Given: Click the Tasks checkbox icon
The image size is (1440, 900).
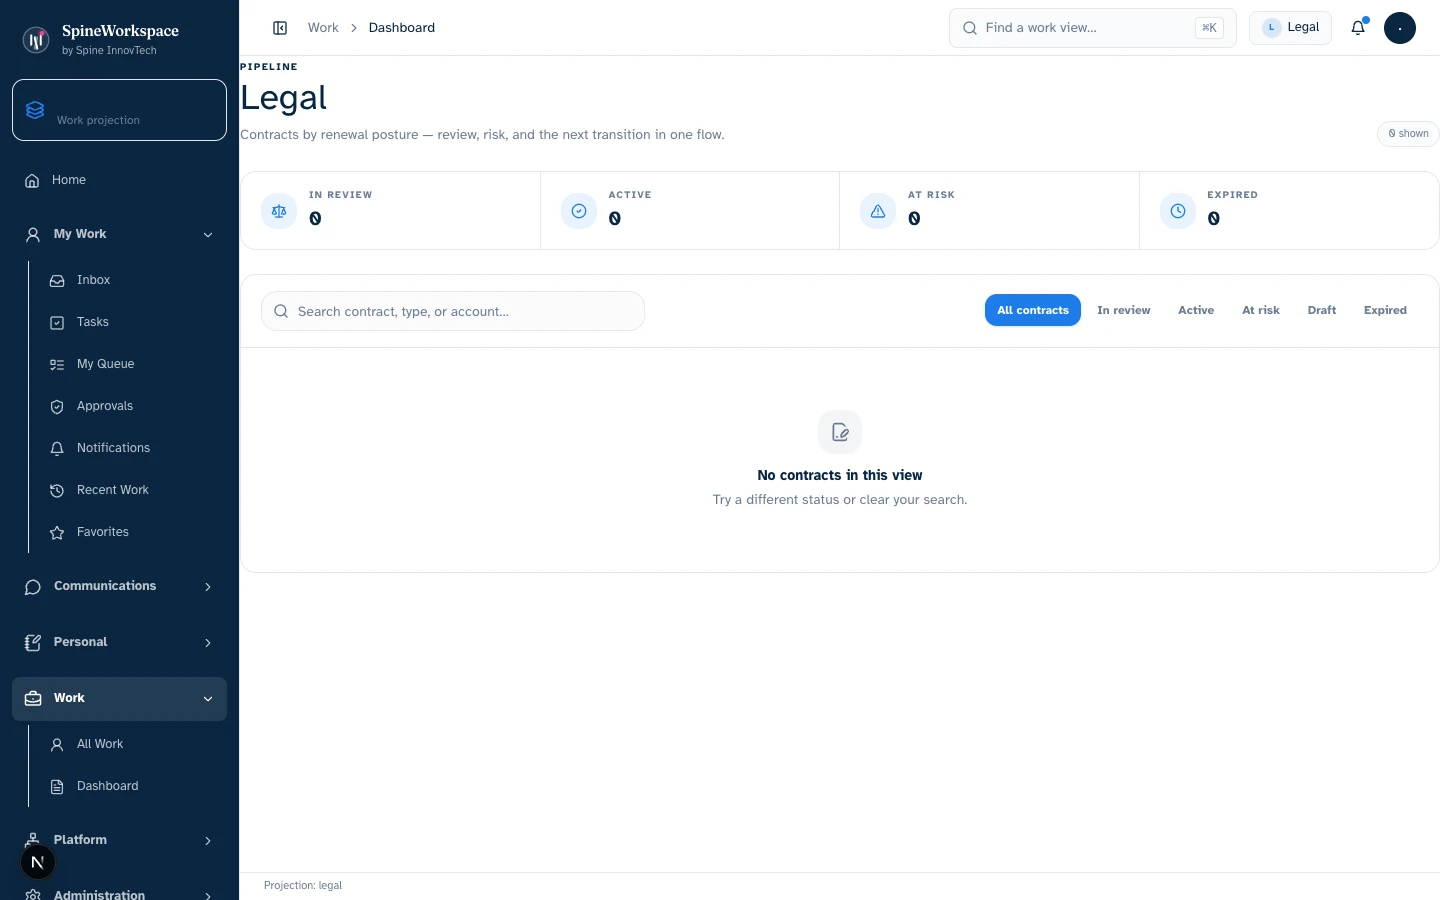Looking at the screenshot, I should click(57, 323).
